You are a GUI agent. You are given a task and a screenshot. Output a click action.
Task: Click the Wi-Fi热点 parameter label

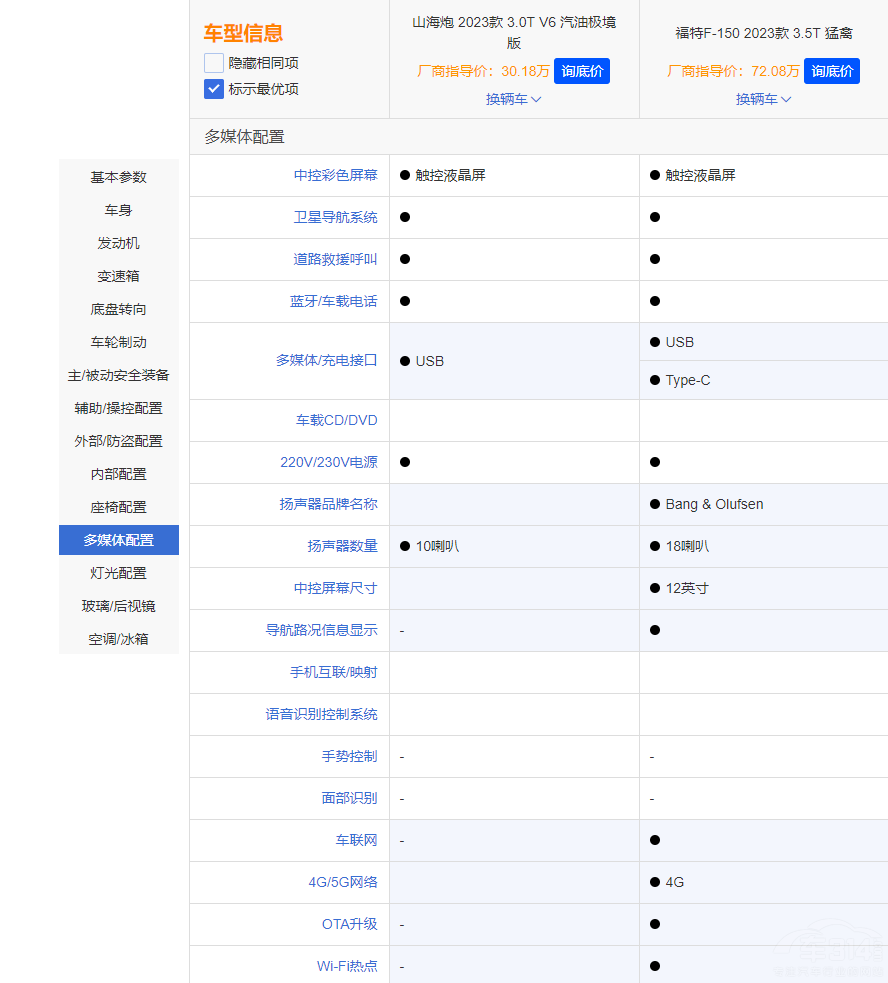347,966
